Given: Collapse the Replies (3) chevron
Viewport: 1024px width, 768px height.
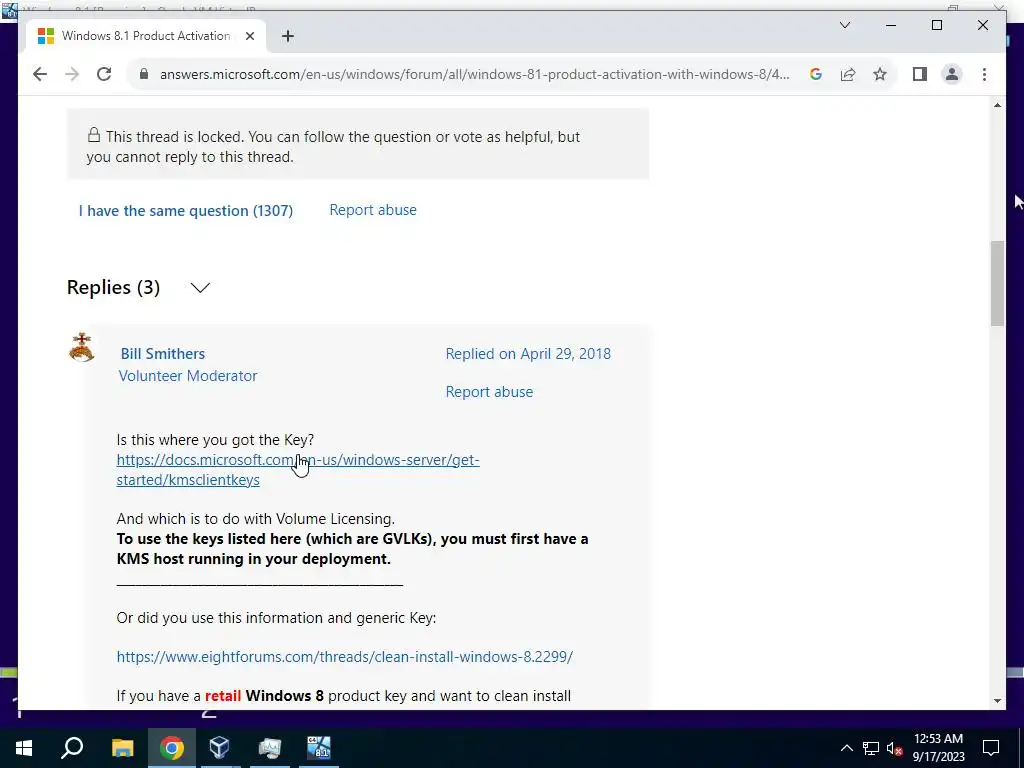Looking at the screenshot, I should [x=200, y=287].
